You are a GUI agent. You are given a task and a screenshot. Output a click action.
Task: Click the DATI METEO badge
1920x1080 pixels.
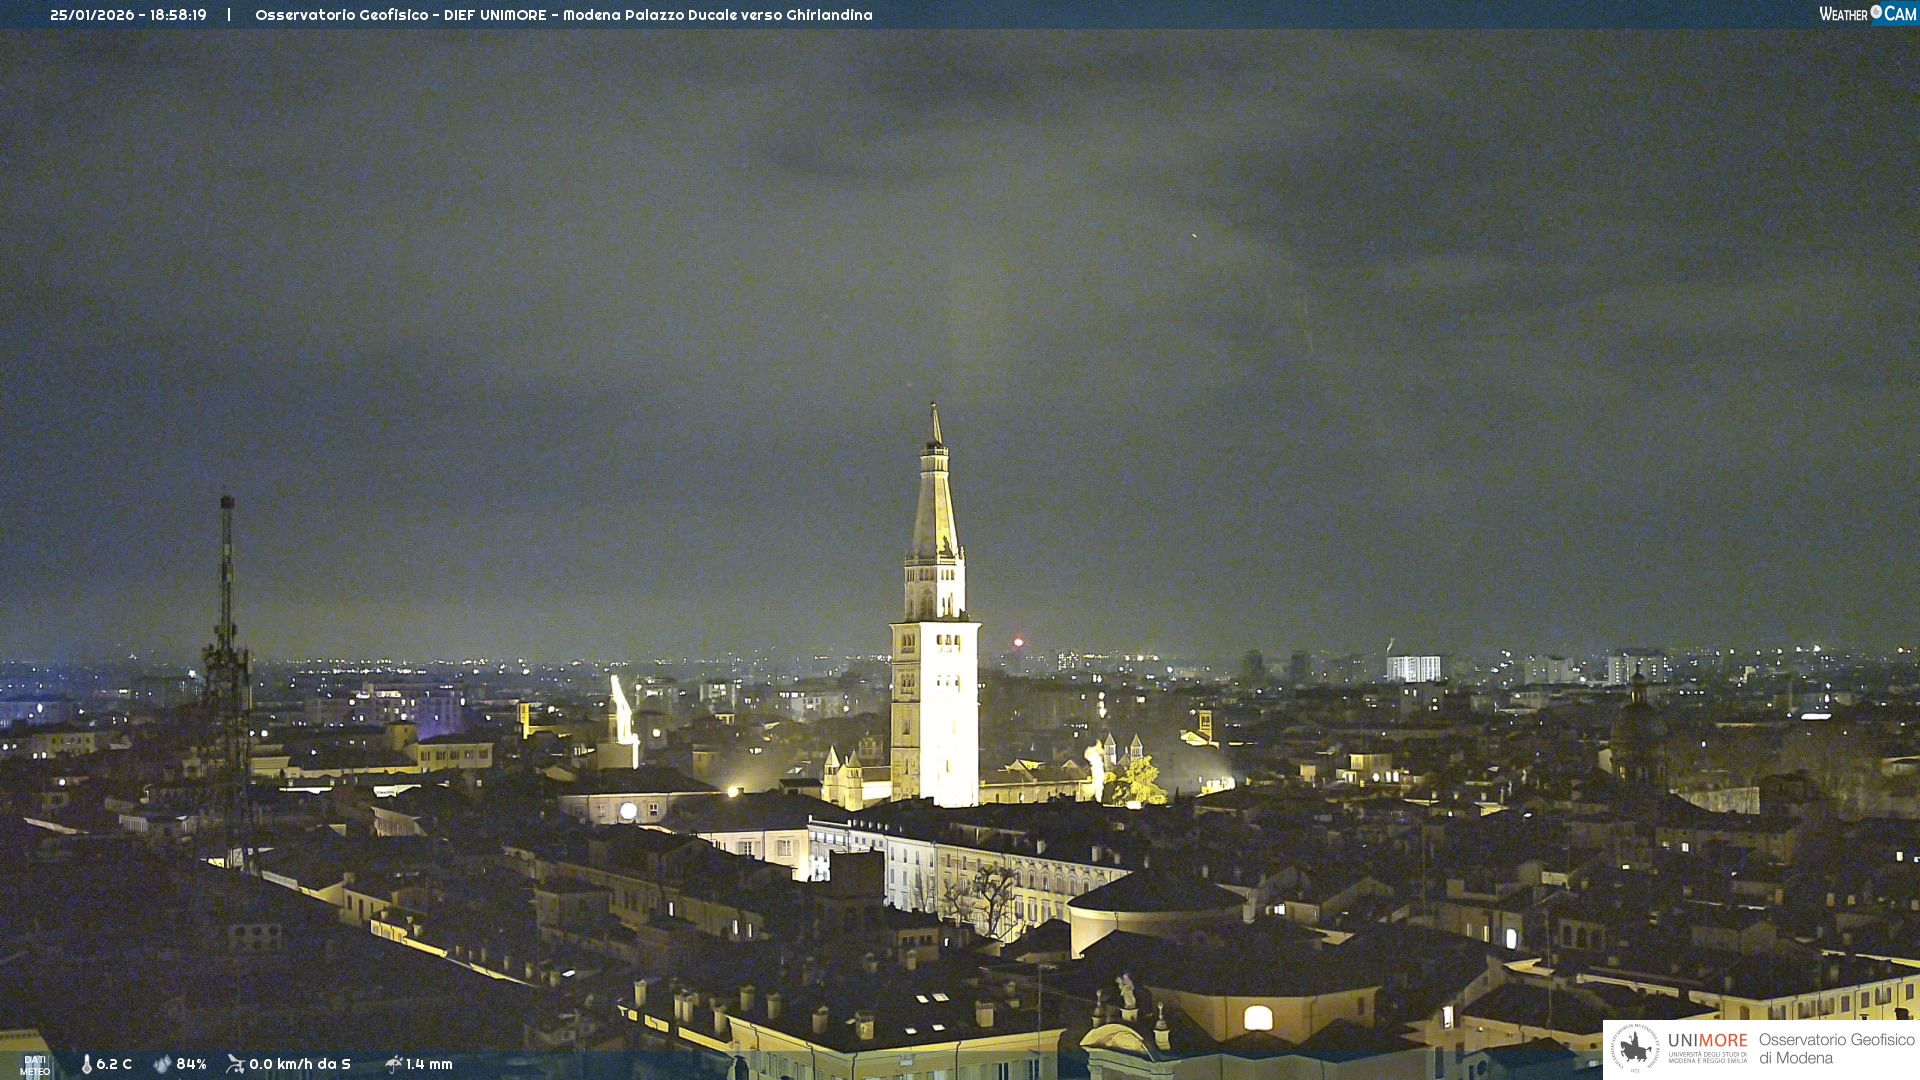tap(35, 1066)
